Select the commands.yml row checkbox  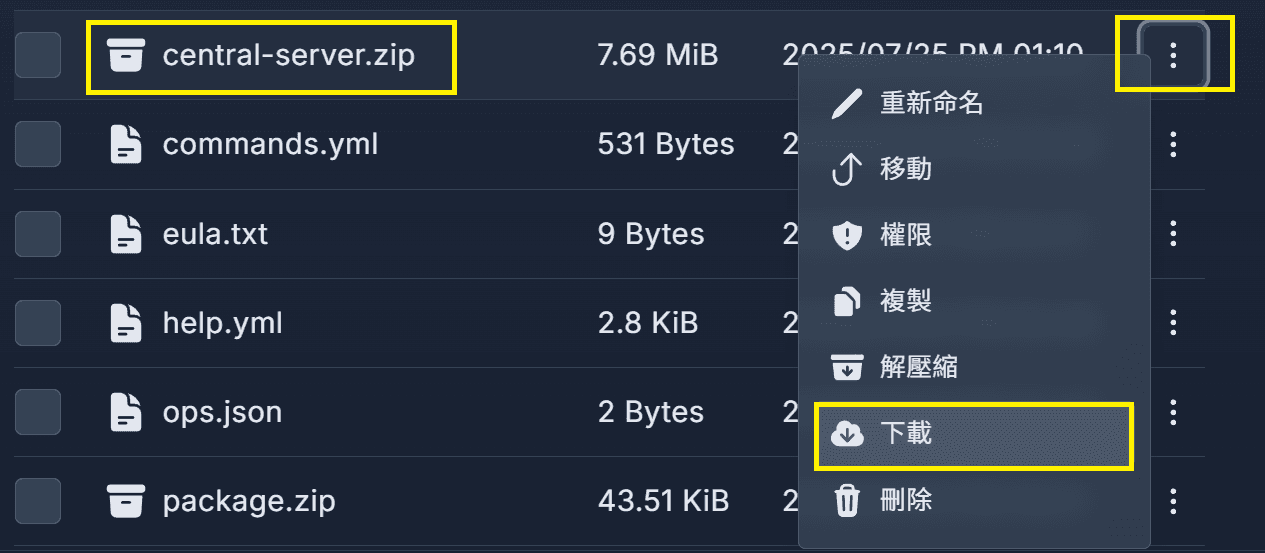coord(38,145)
